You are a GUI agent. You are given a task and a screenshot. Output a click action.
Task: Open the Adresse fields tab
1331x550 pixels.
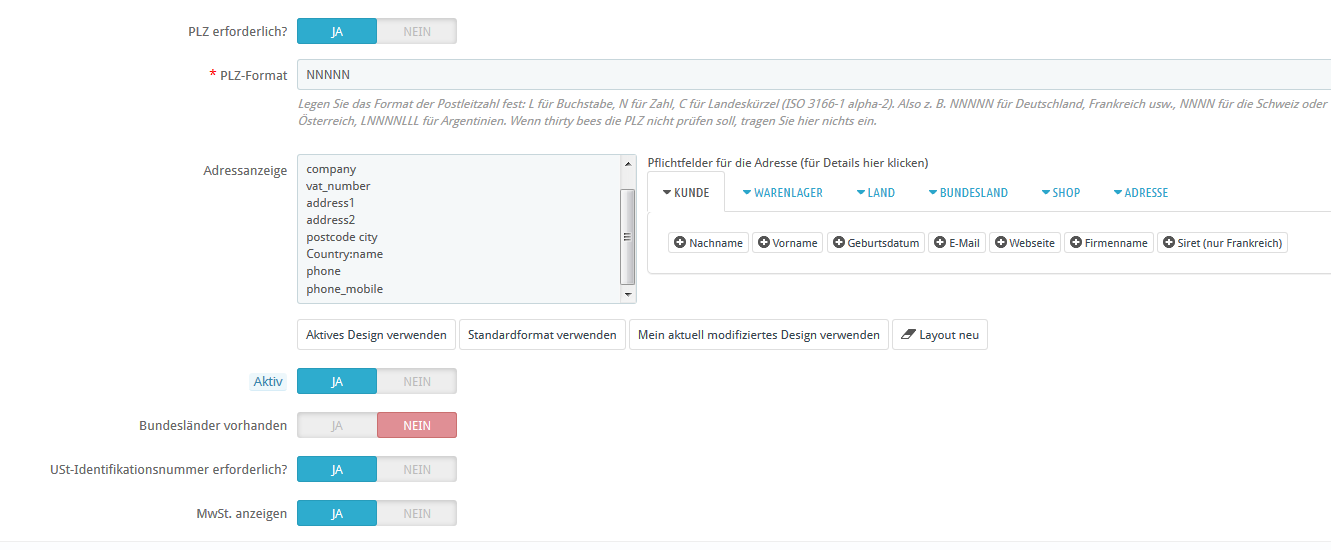[x=1140, y=192]
